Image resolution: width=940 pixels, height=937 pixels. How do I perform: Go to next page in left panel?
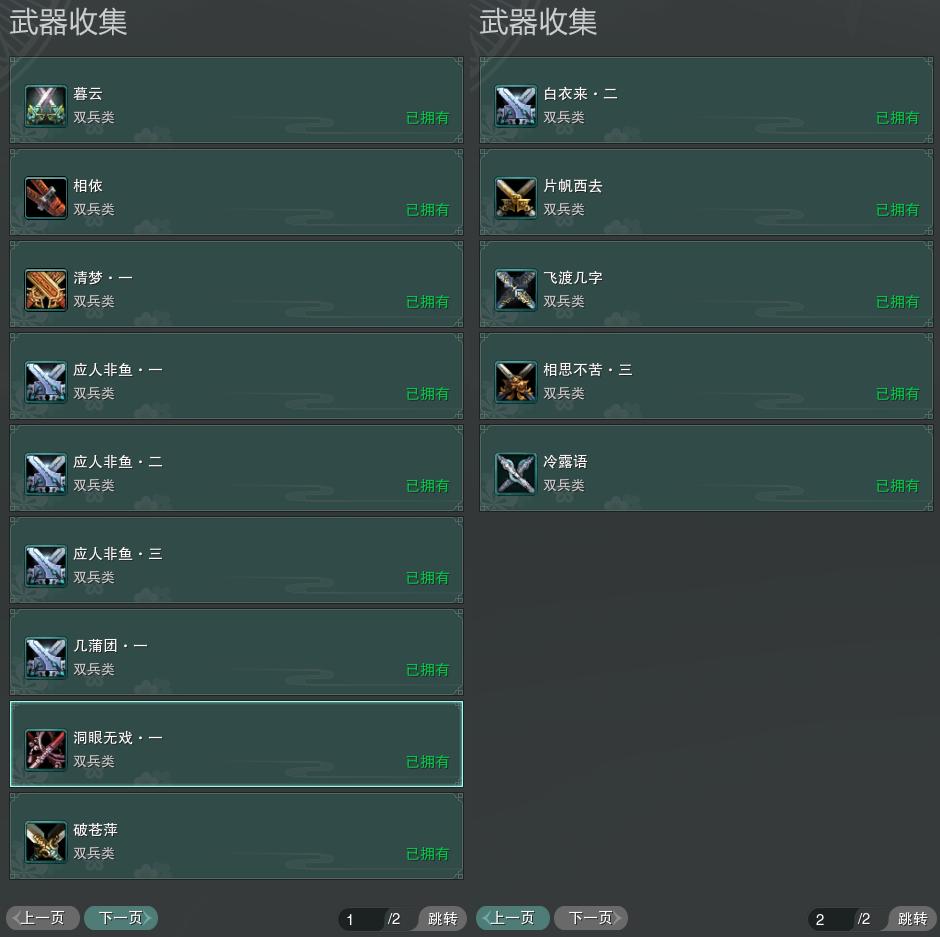[x=121, y=918]
